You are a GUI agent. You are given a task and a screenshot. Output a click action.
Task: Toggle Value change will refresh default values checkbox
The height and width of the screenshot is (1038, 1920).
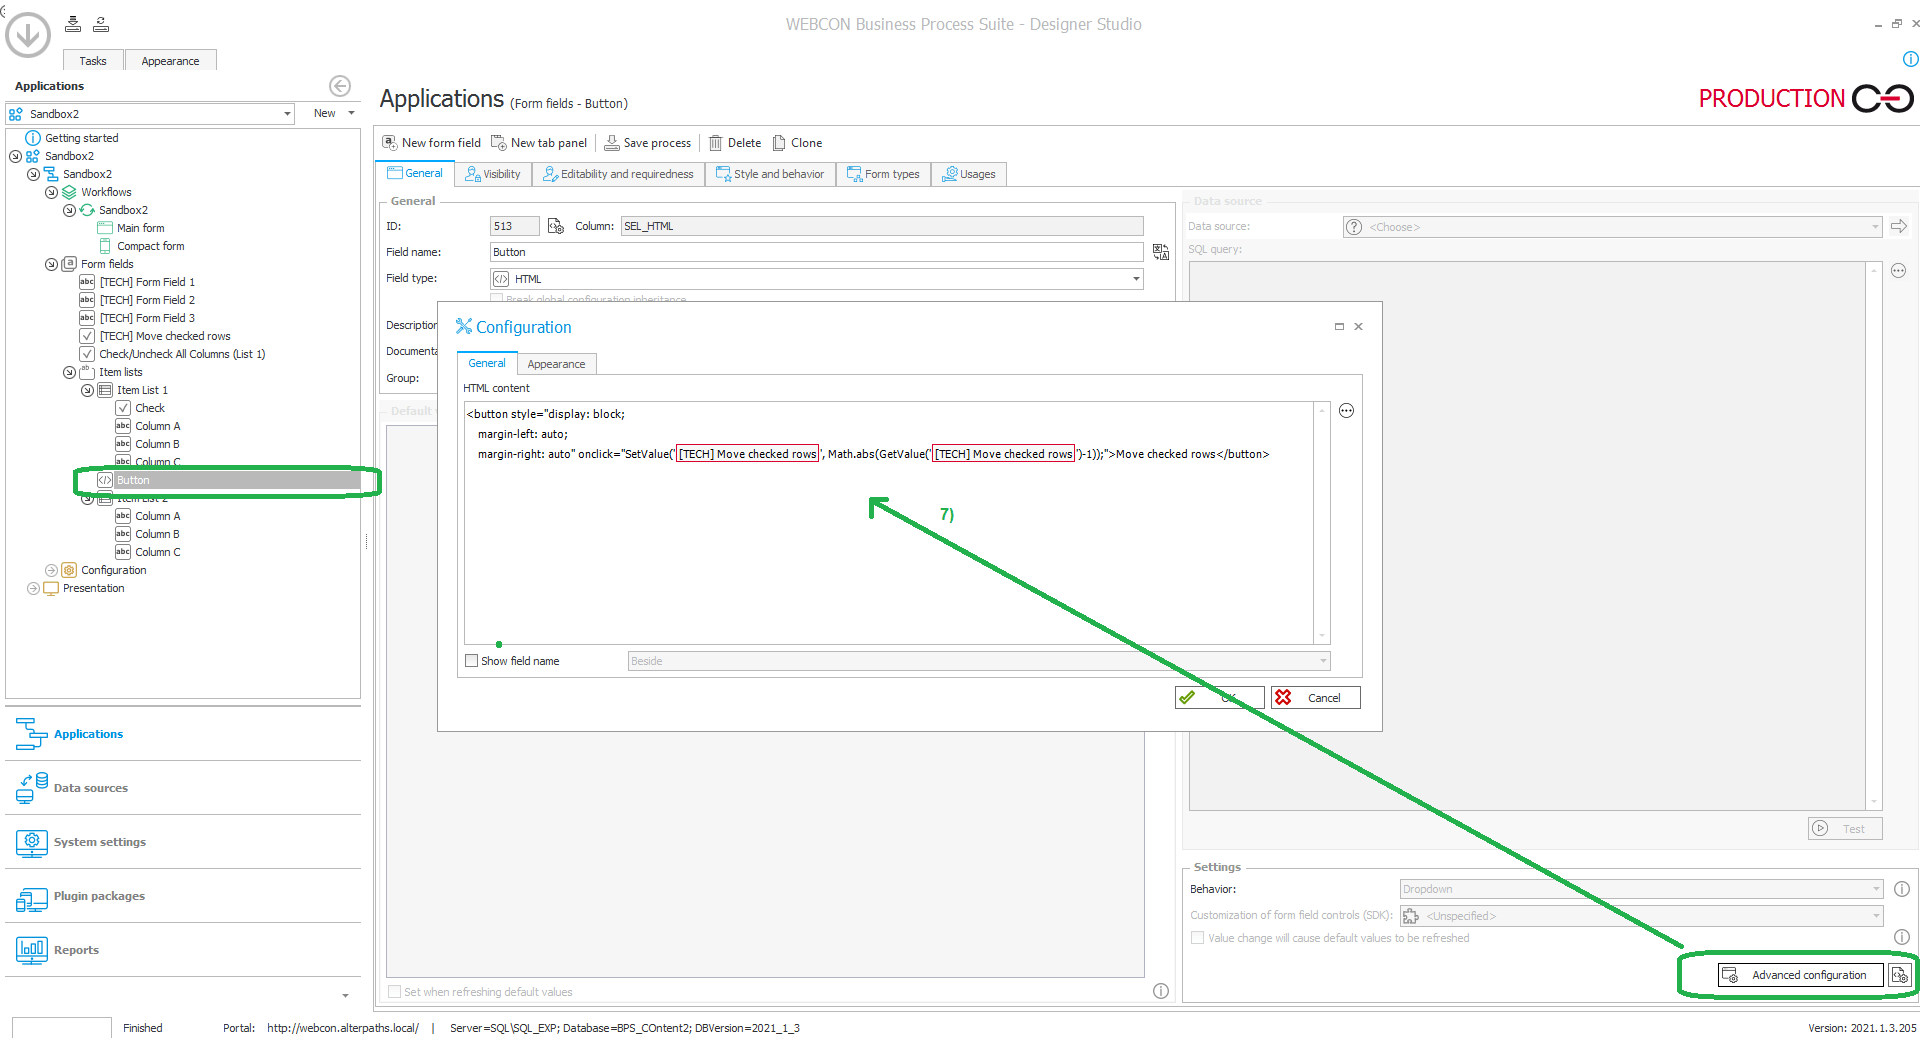click(1198, 938)
